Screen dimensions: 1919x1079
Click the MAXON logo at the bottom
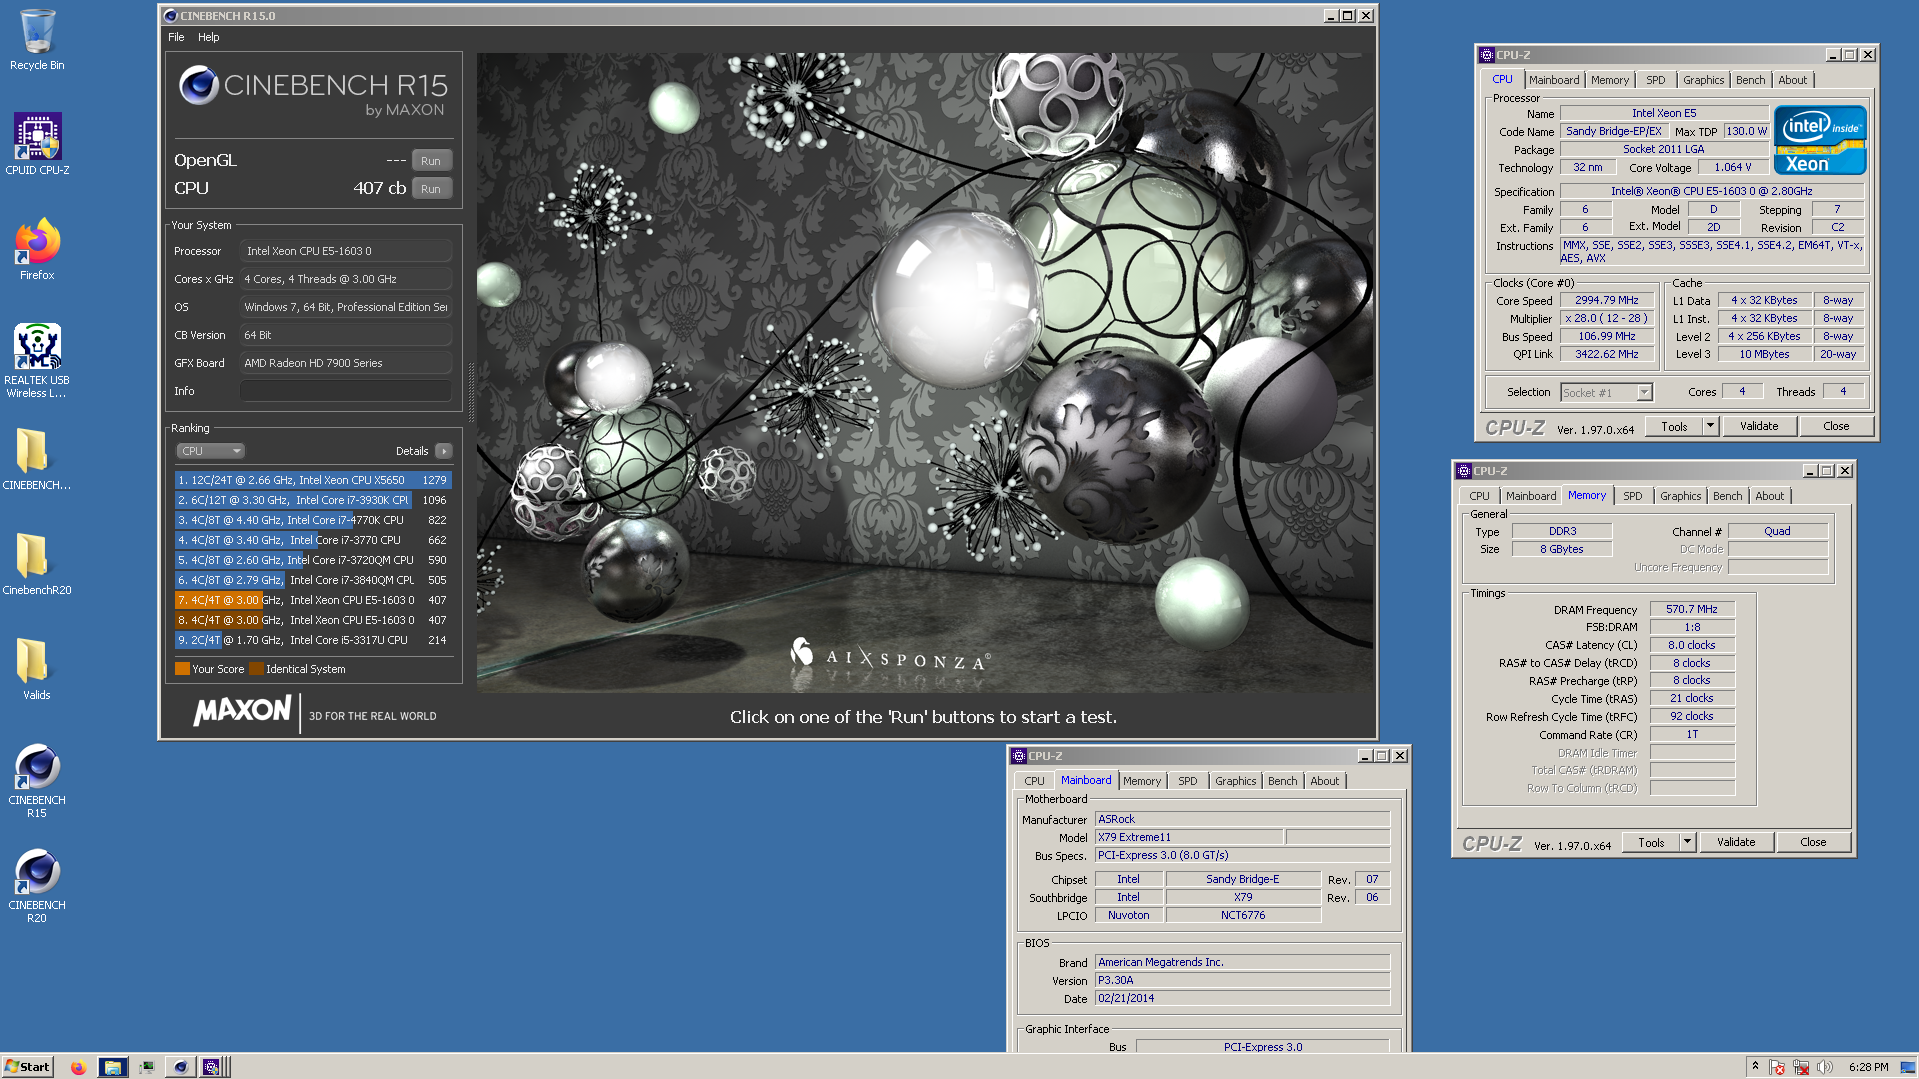(242, 711)
